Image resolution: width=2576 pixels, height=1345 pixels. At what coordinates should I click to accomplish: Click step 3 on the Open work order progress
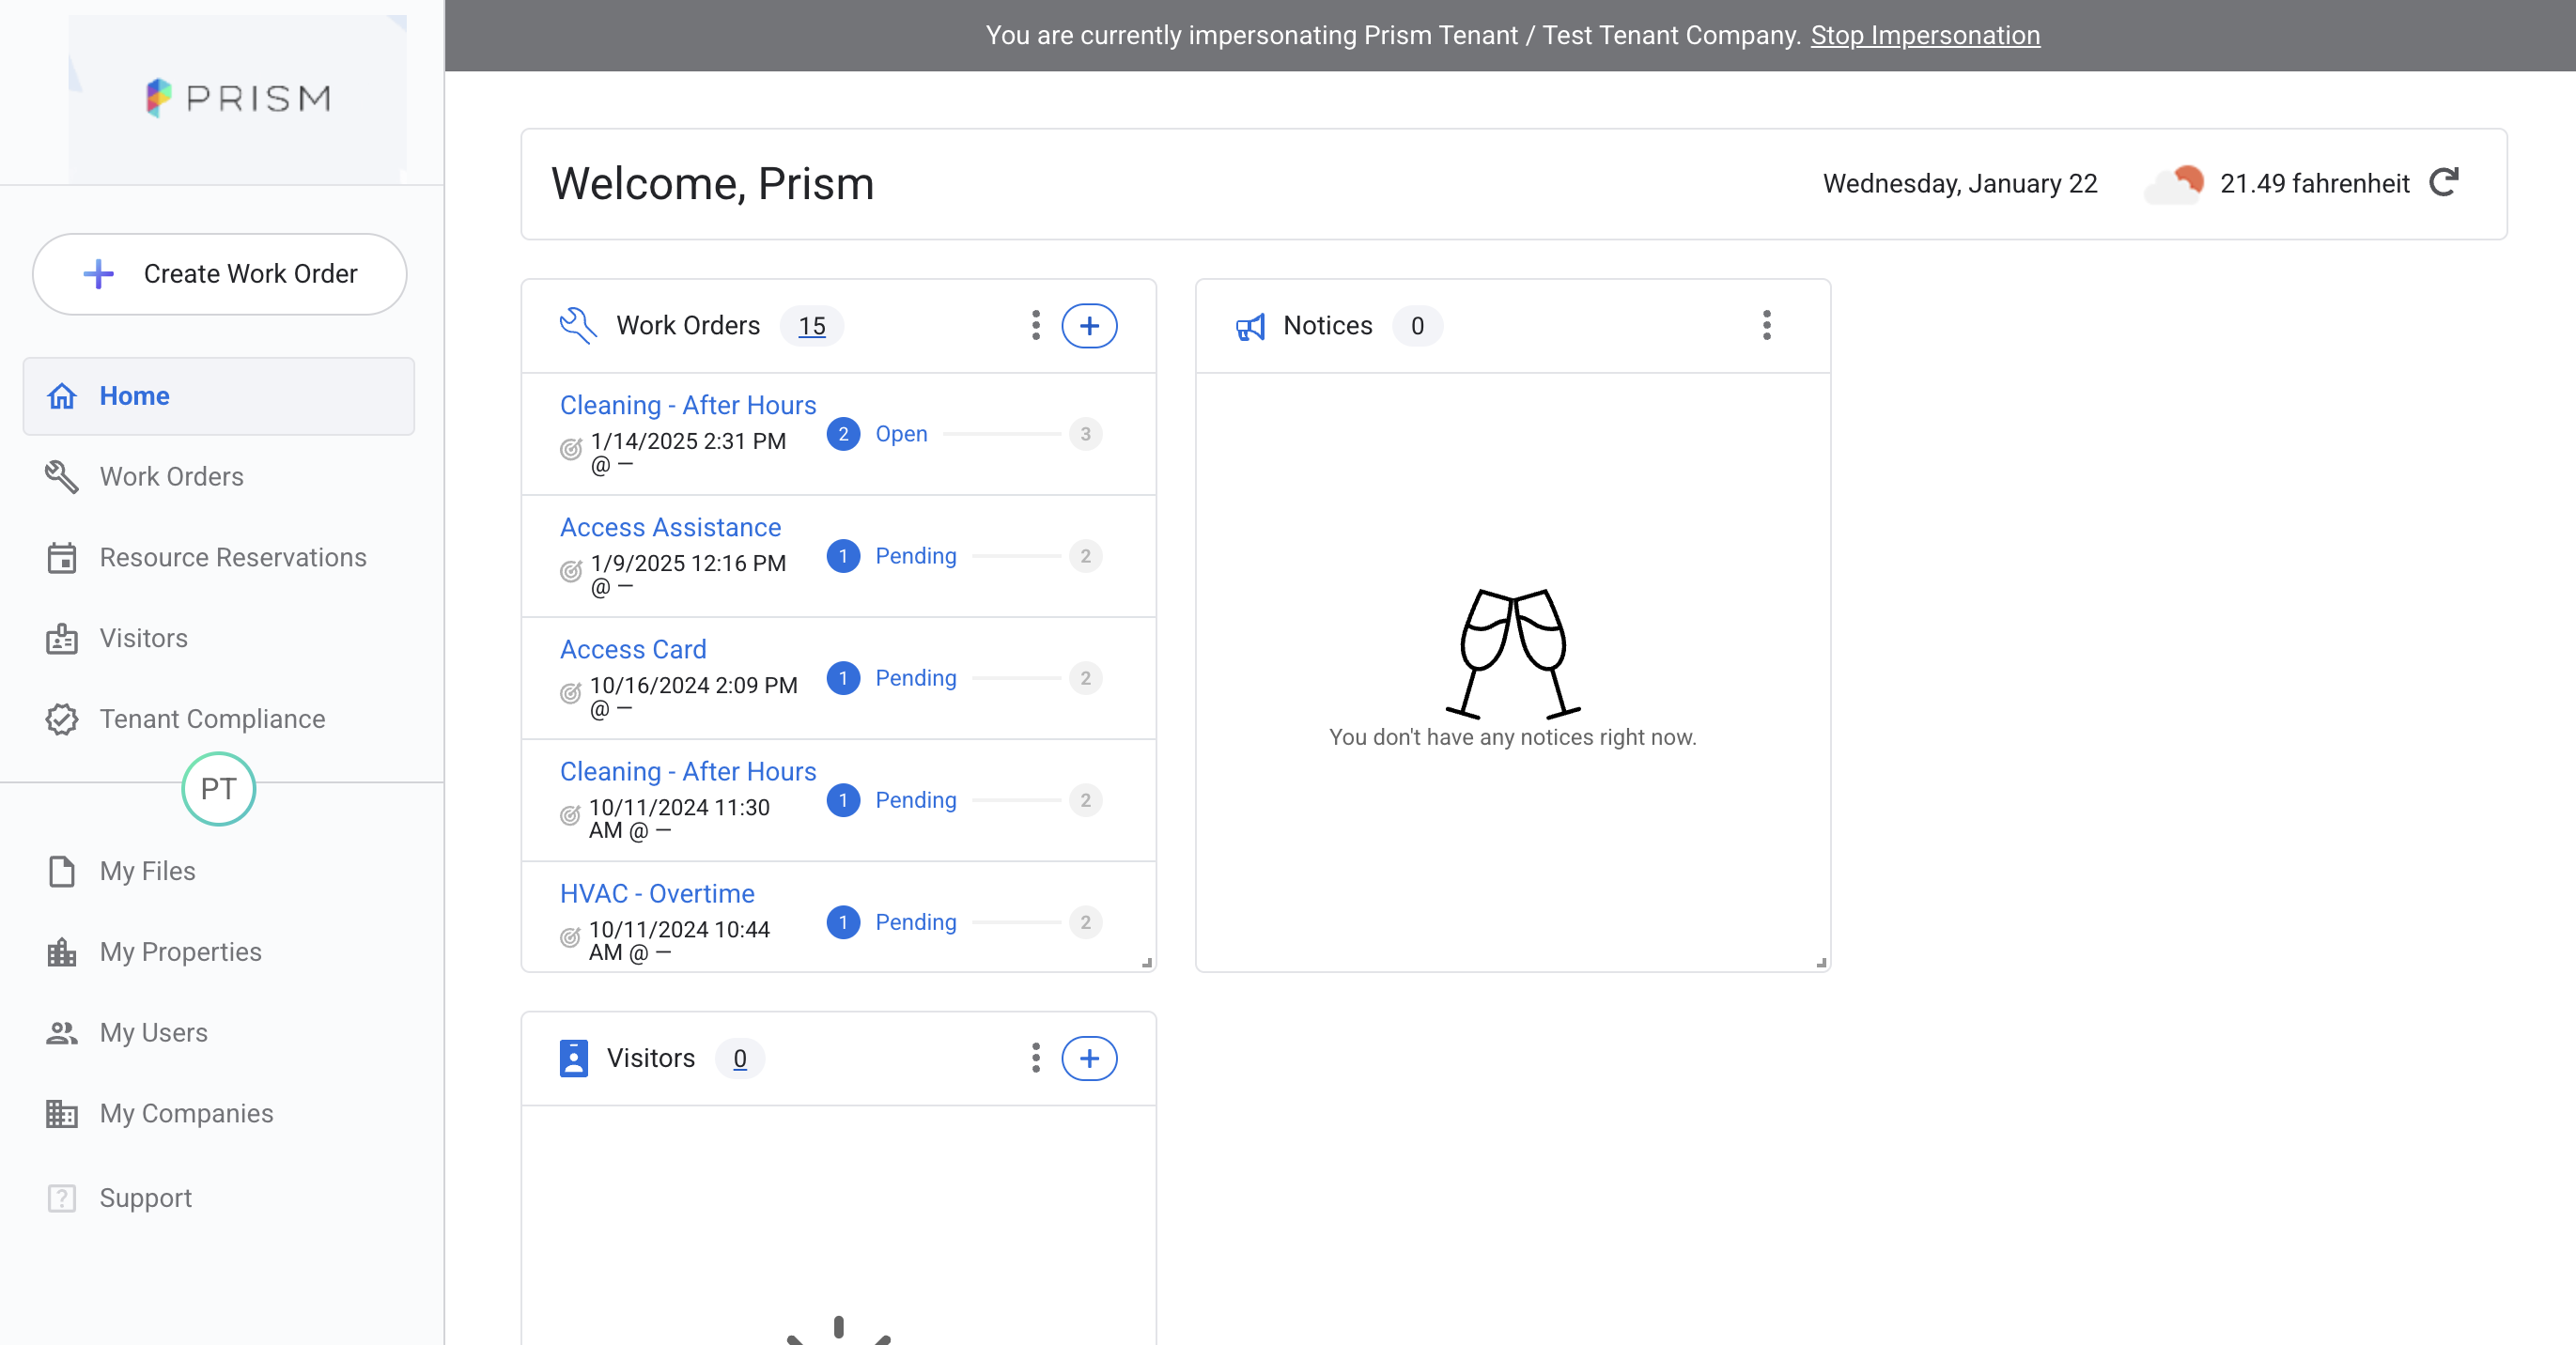pos(1085,434)
